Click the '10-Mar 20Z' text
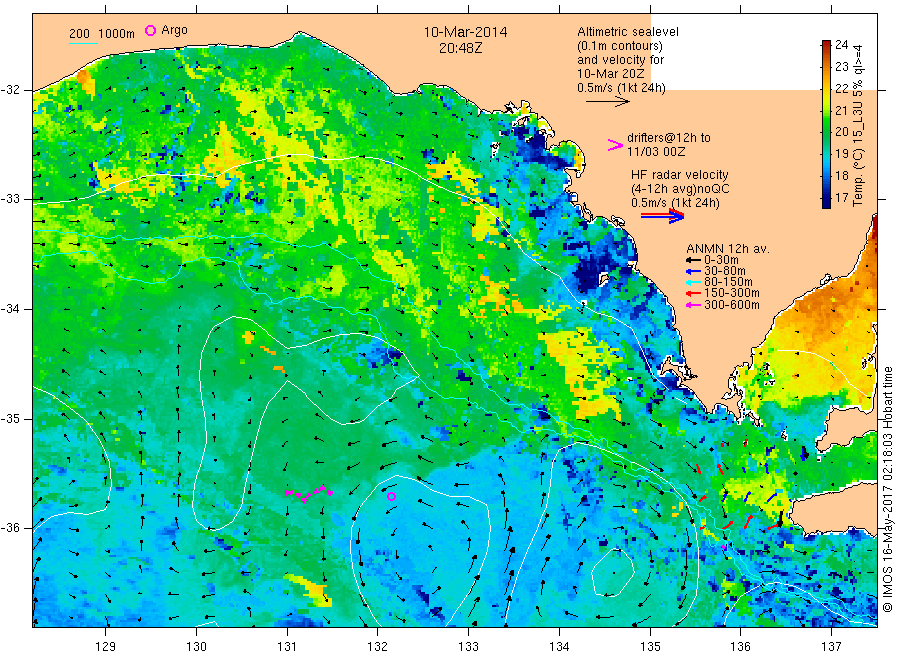Screen dimensions: 900x660 (611, 74)
